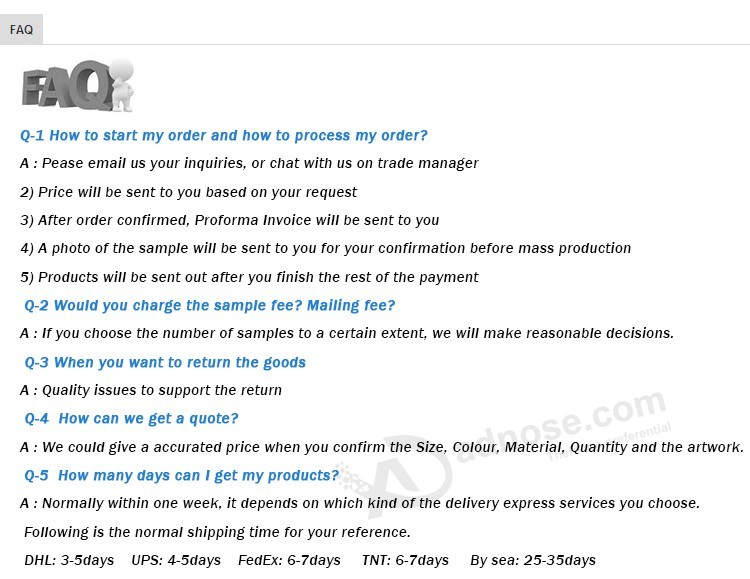Select the FAQ tab

[x=21, y=30]
